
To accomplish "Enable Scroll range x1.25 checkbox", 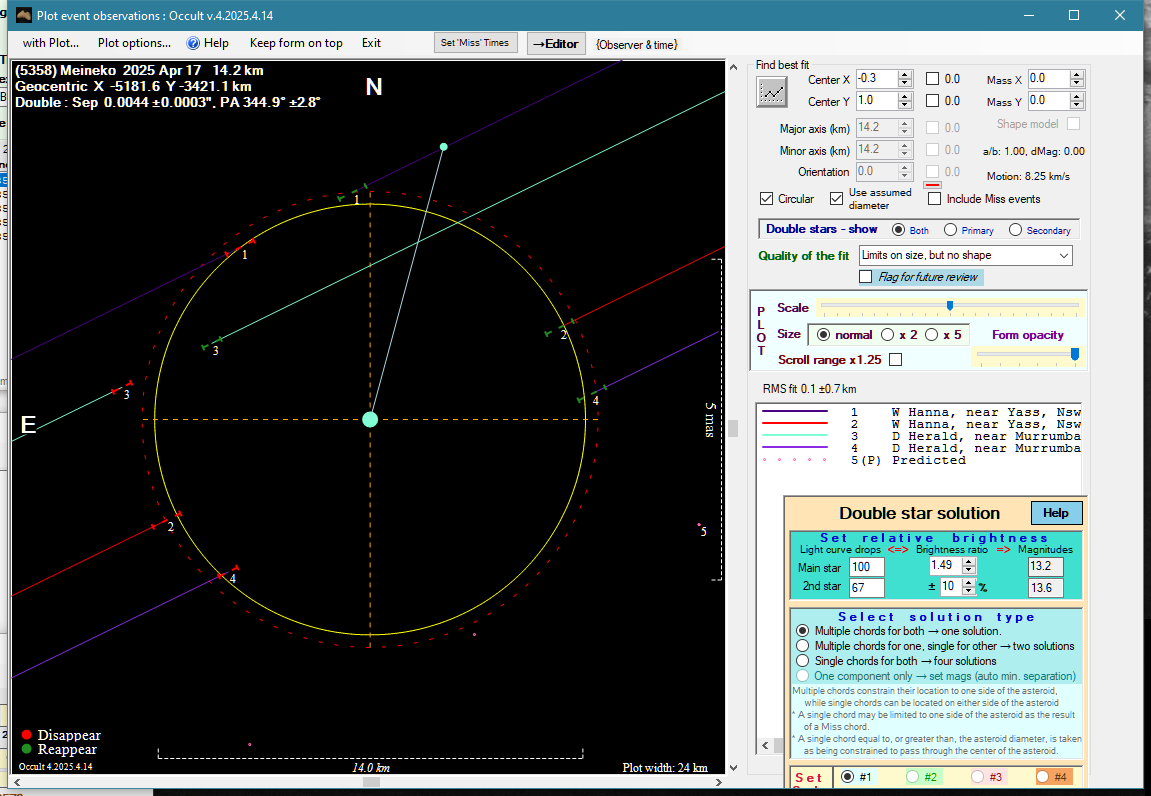I will click(x=896, y=359).
